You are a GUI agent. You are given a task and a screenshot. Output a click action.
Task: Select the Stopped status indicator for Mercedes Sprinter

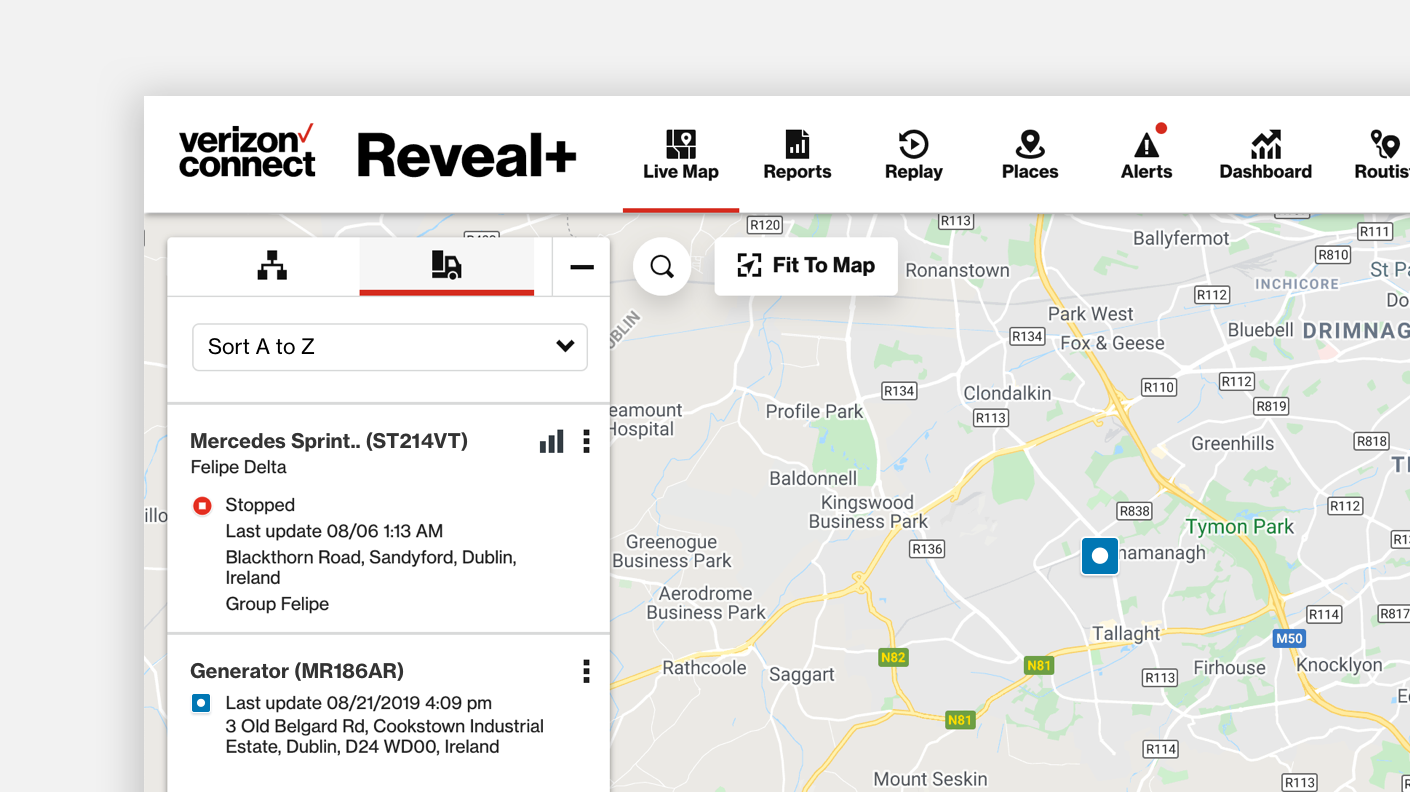(x=203, y=505)
